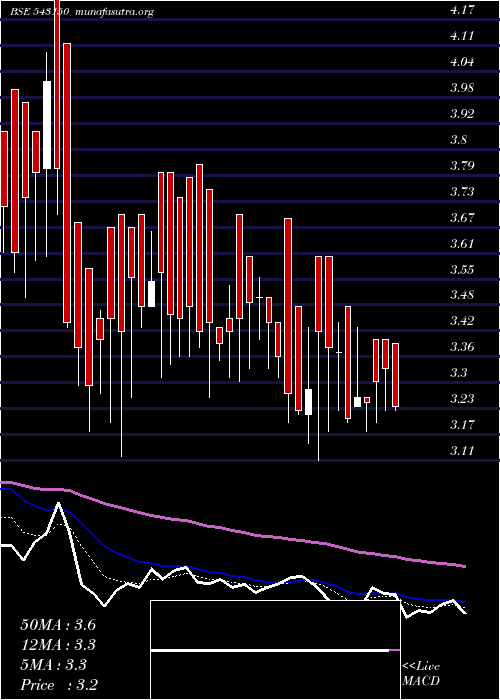Click the 3.55 price axis label
This screenshot has height=700, width=500.
462,269
